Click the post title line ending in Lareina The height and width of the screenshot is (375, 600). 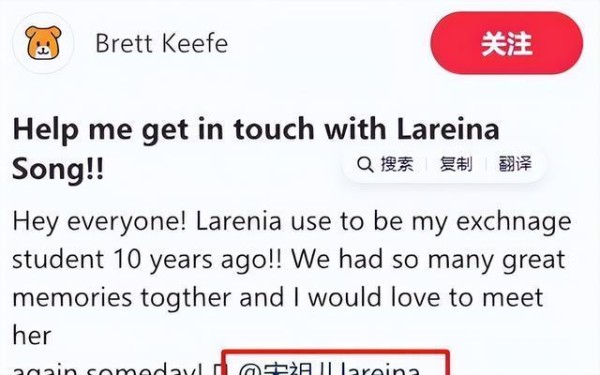point(256,130)
